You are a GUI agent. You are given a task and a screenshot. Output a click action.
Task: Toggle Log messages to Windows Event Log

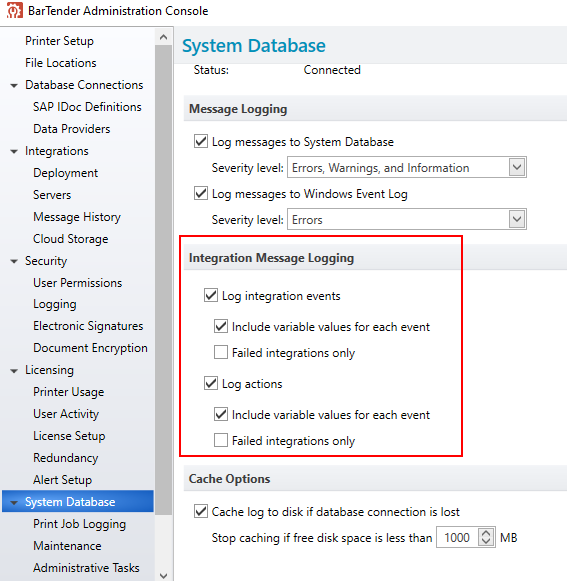point(201,193)
